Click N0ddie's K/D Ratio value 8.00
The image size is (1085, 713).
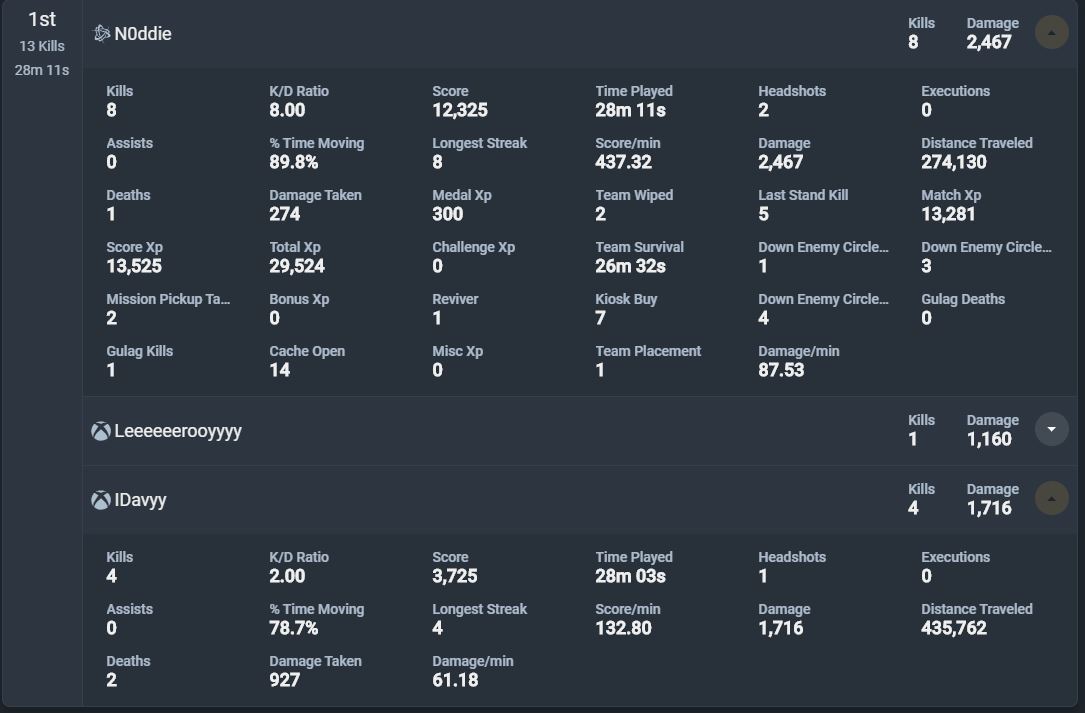click(x=287, y=110)
